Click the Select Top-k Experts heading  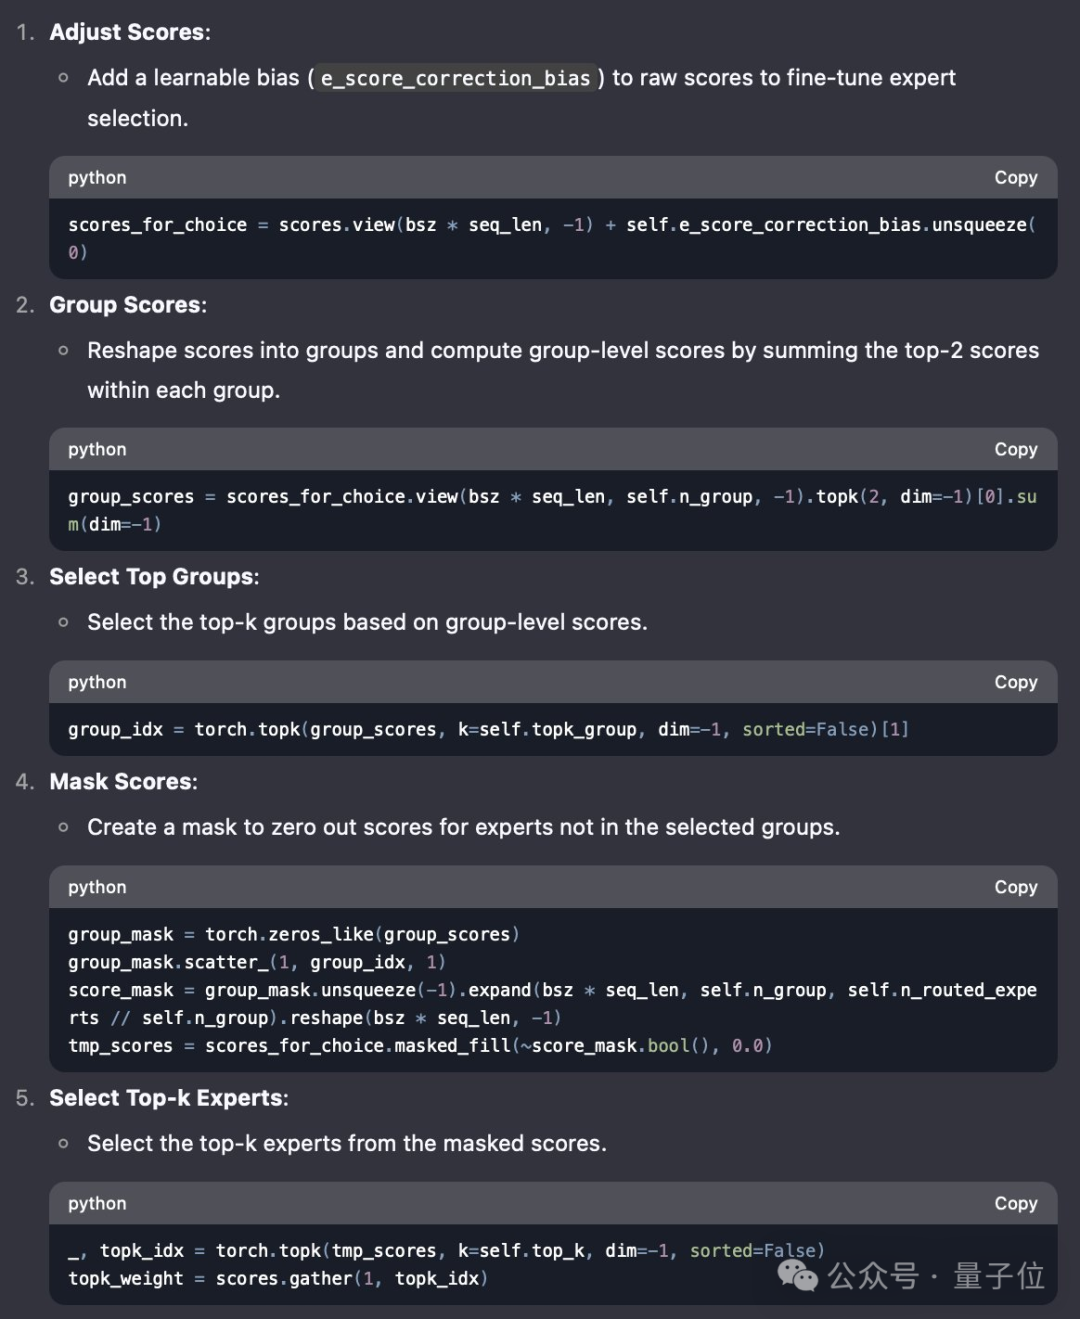pyautogui.click(x=167, y=1098)
